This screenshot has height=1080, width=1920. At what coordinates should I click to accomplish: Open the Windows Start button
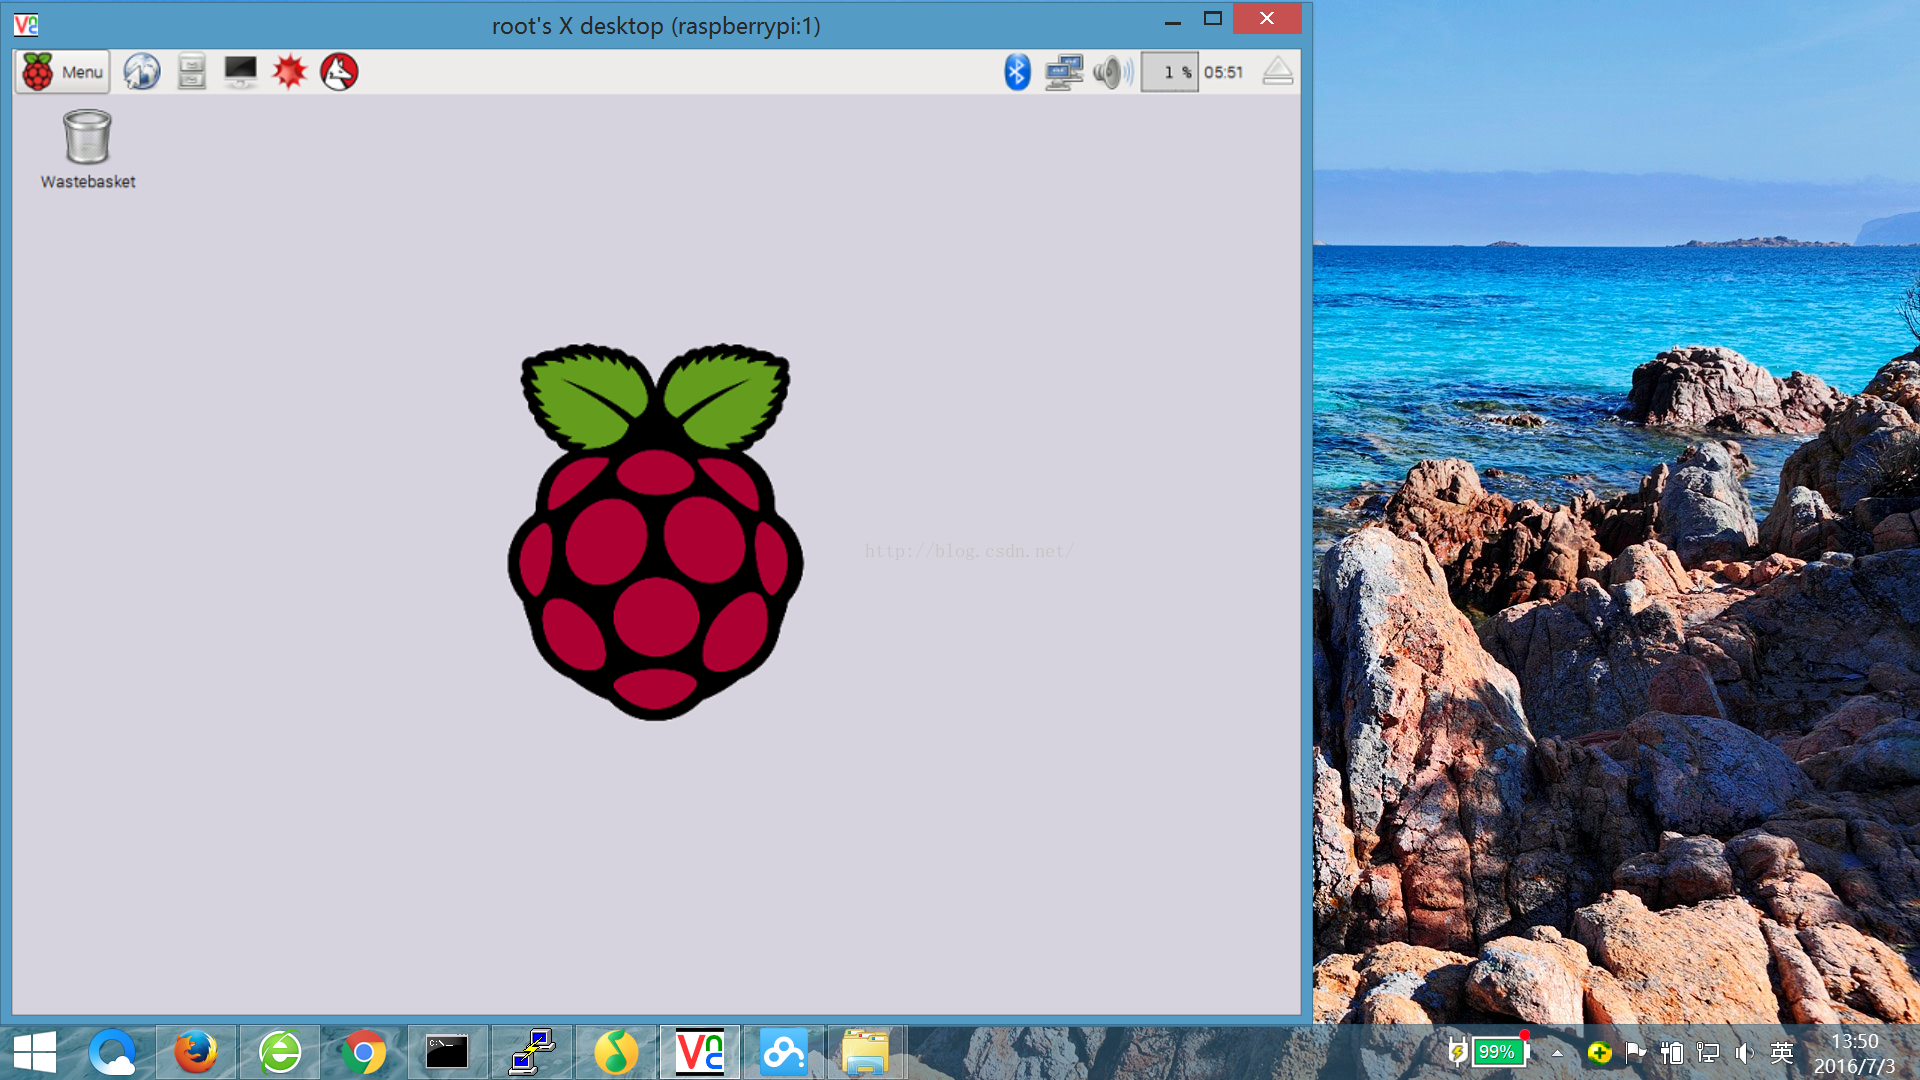[x=35, y=1053]
